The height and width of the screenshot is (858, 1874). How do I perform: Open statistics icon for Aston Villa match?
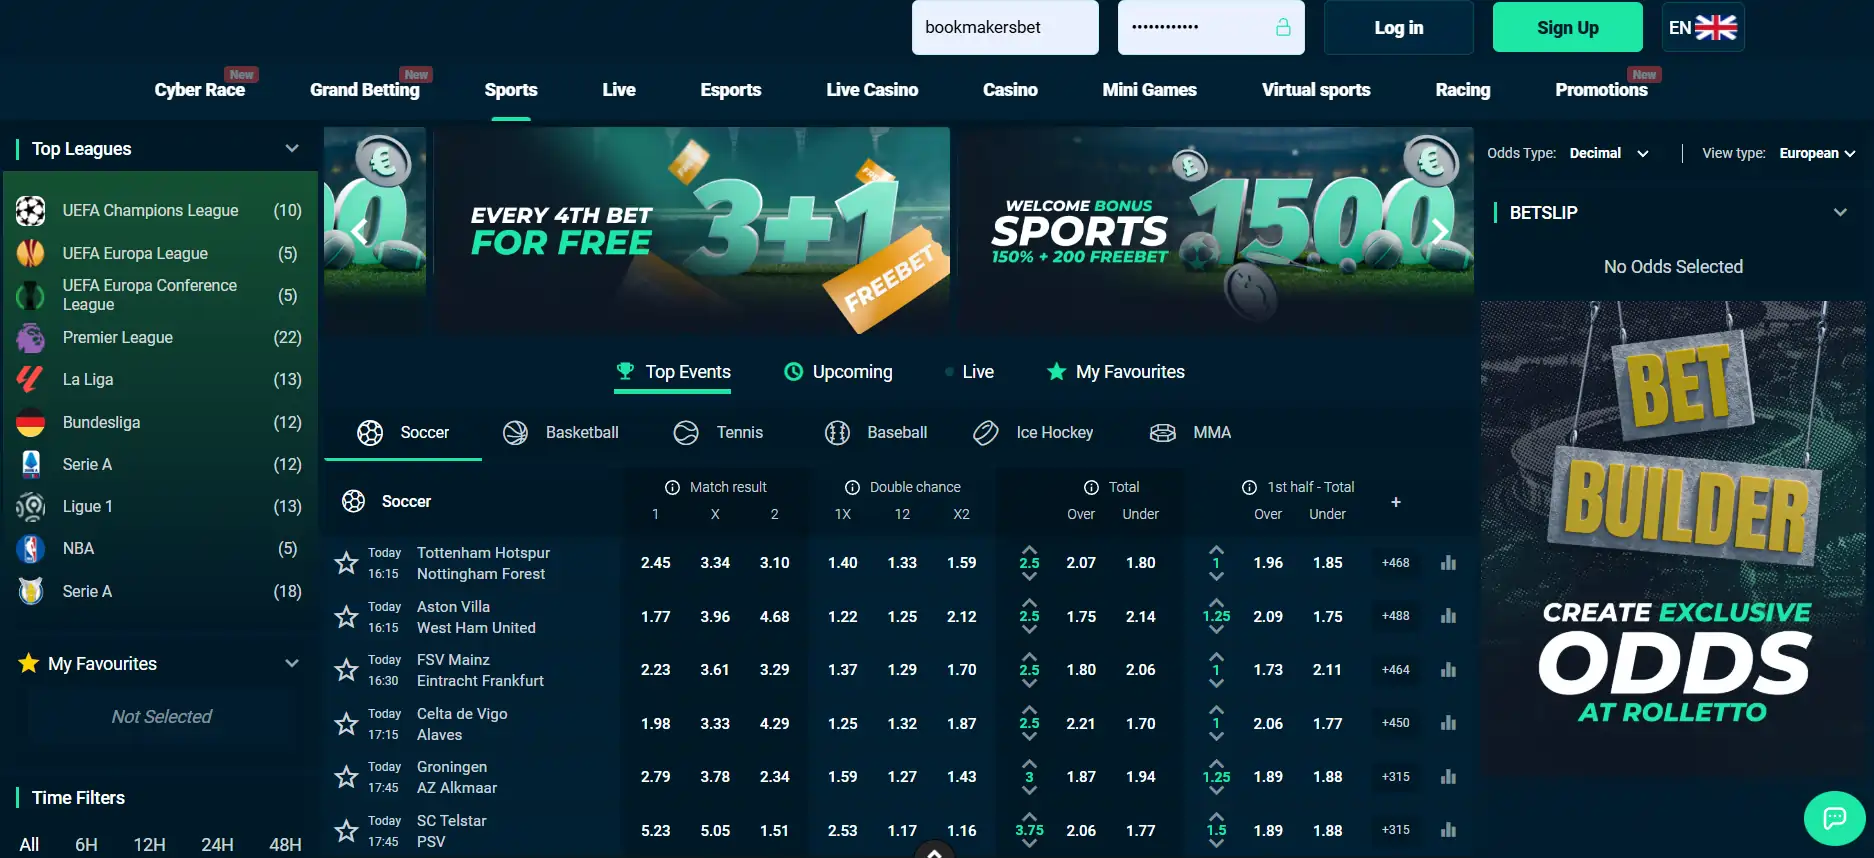point(1448,616)
